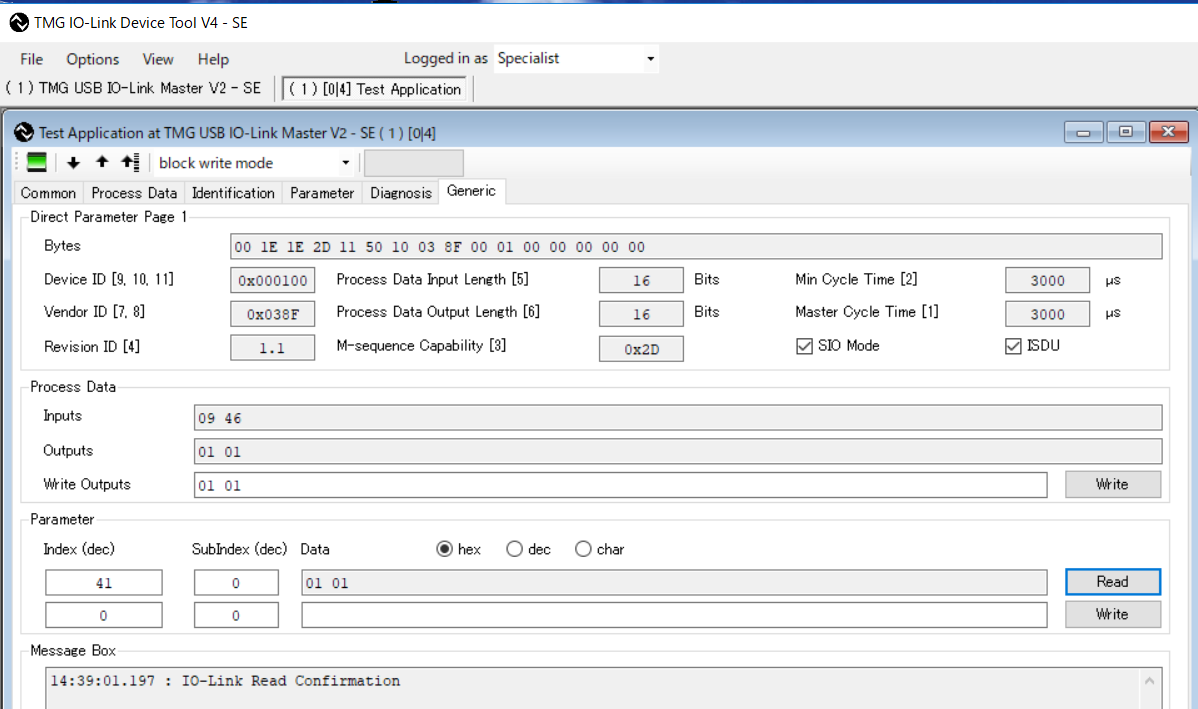This screenshot has height=709, width=1198.
Task: Click the Revision ID value 1.1
Action: [x=273, y=348]
